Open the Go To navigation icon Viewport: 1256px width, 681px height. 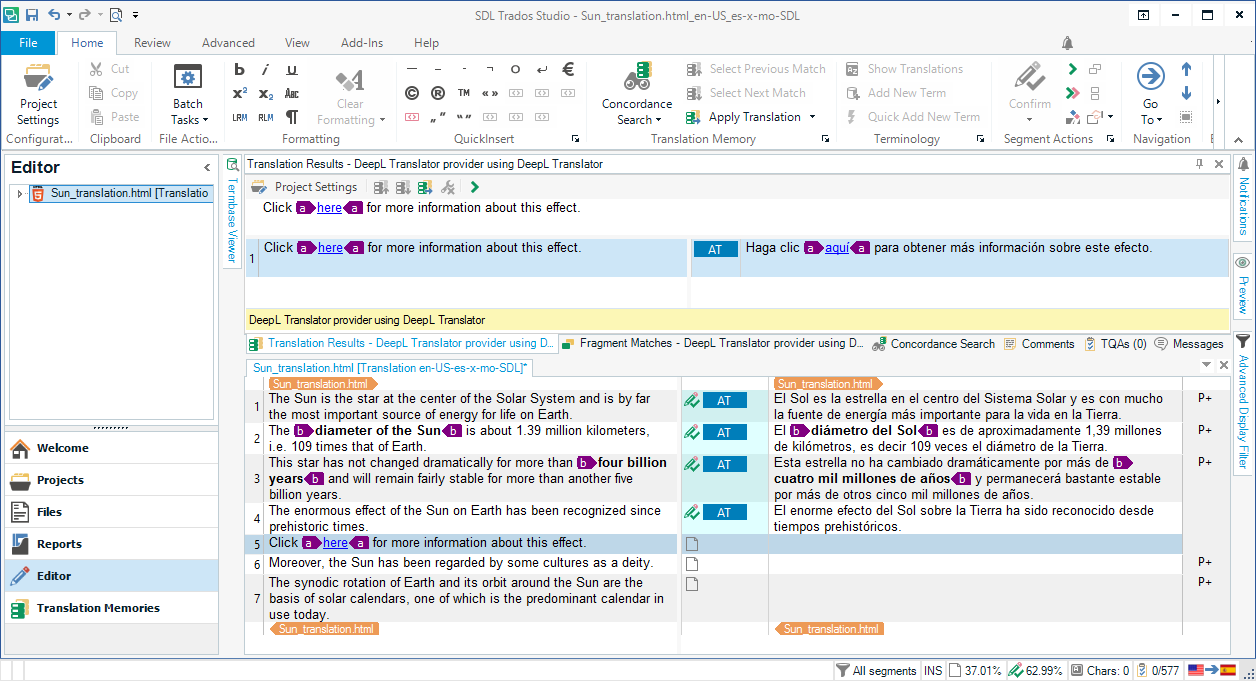pos(1150,95)
